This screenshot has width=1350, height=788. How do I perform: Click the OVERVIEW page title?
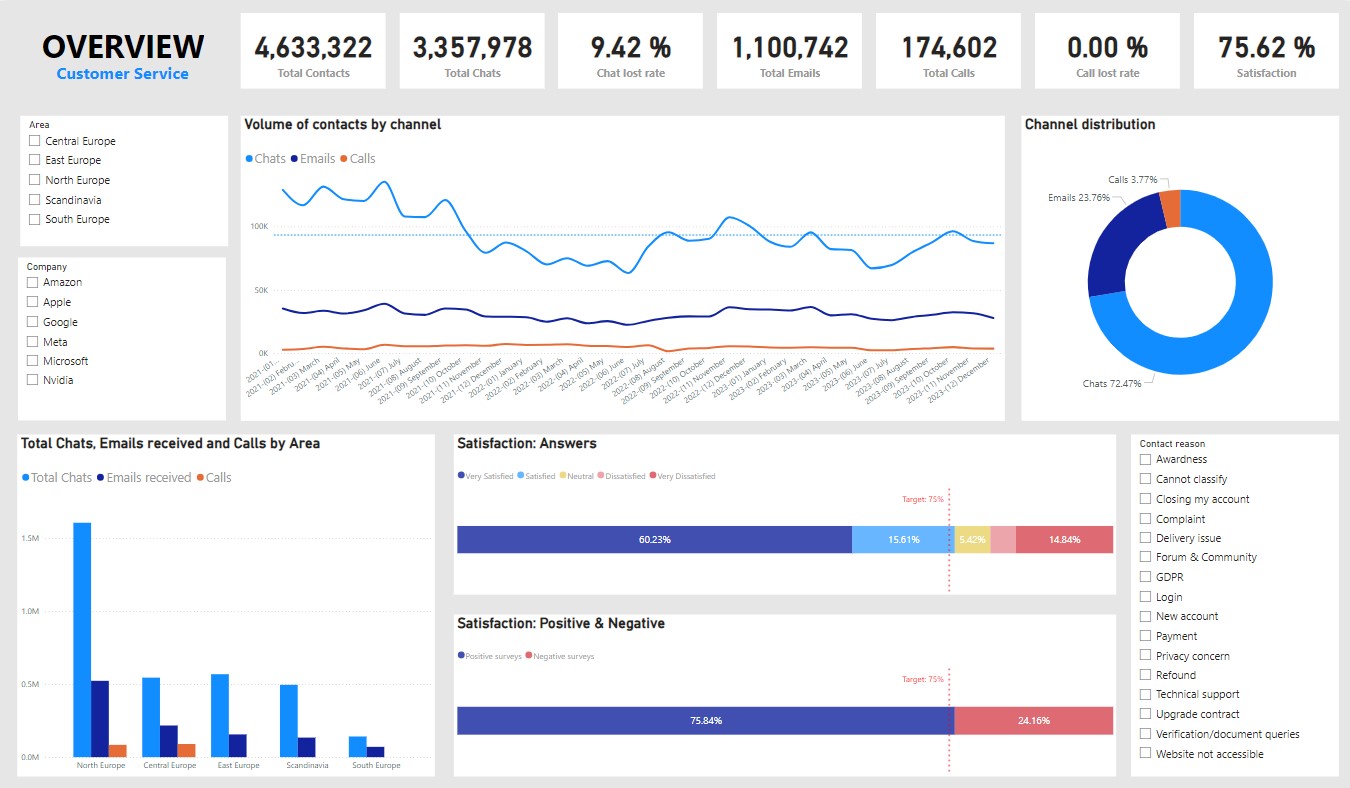(123, 46)
